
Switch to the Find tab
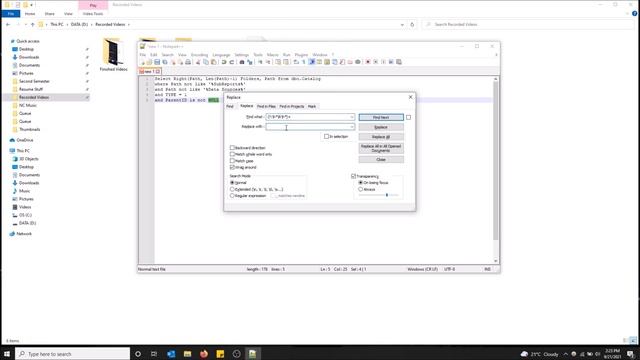coord(230,107)
